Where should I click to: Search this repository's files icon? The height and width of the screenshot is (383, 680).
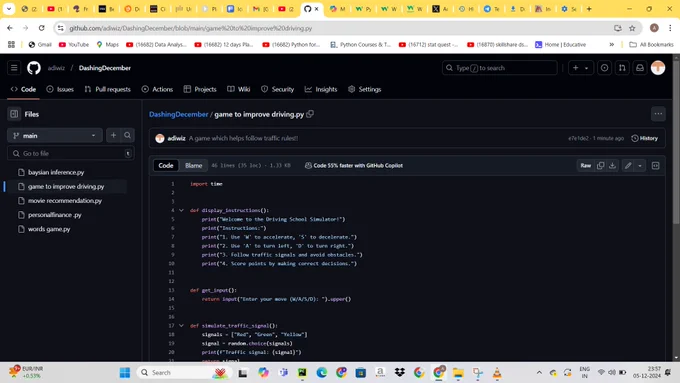pyautogui.click(x=128, y=135)
